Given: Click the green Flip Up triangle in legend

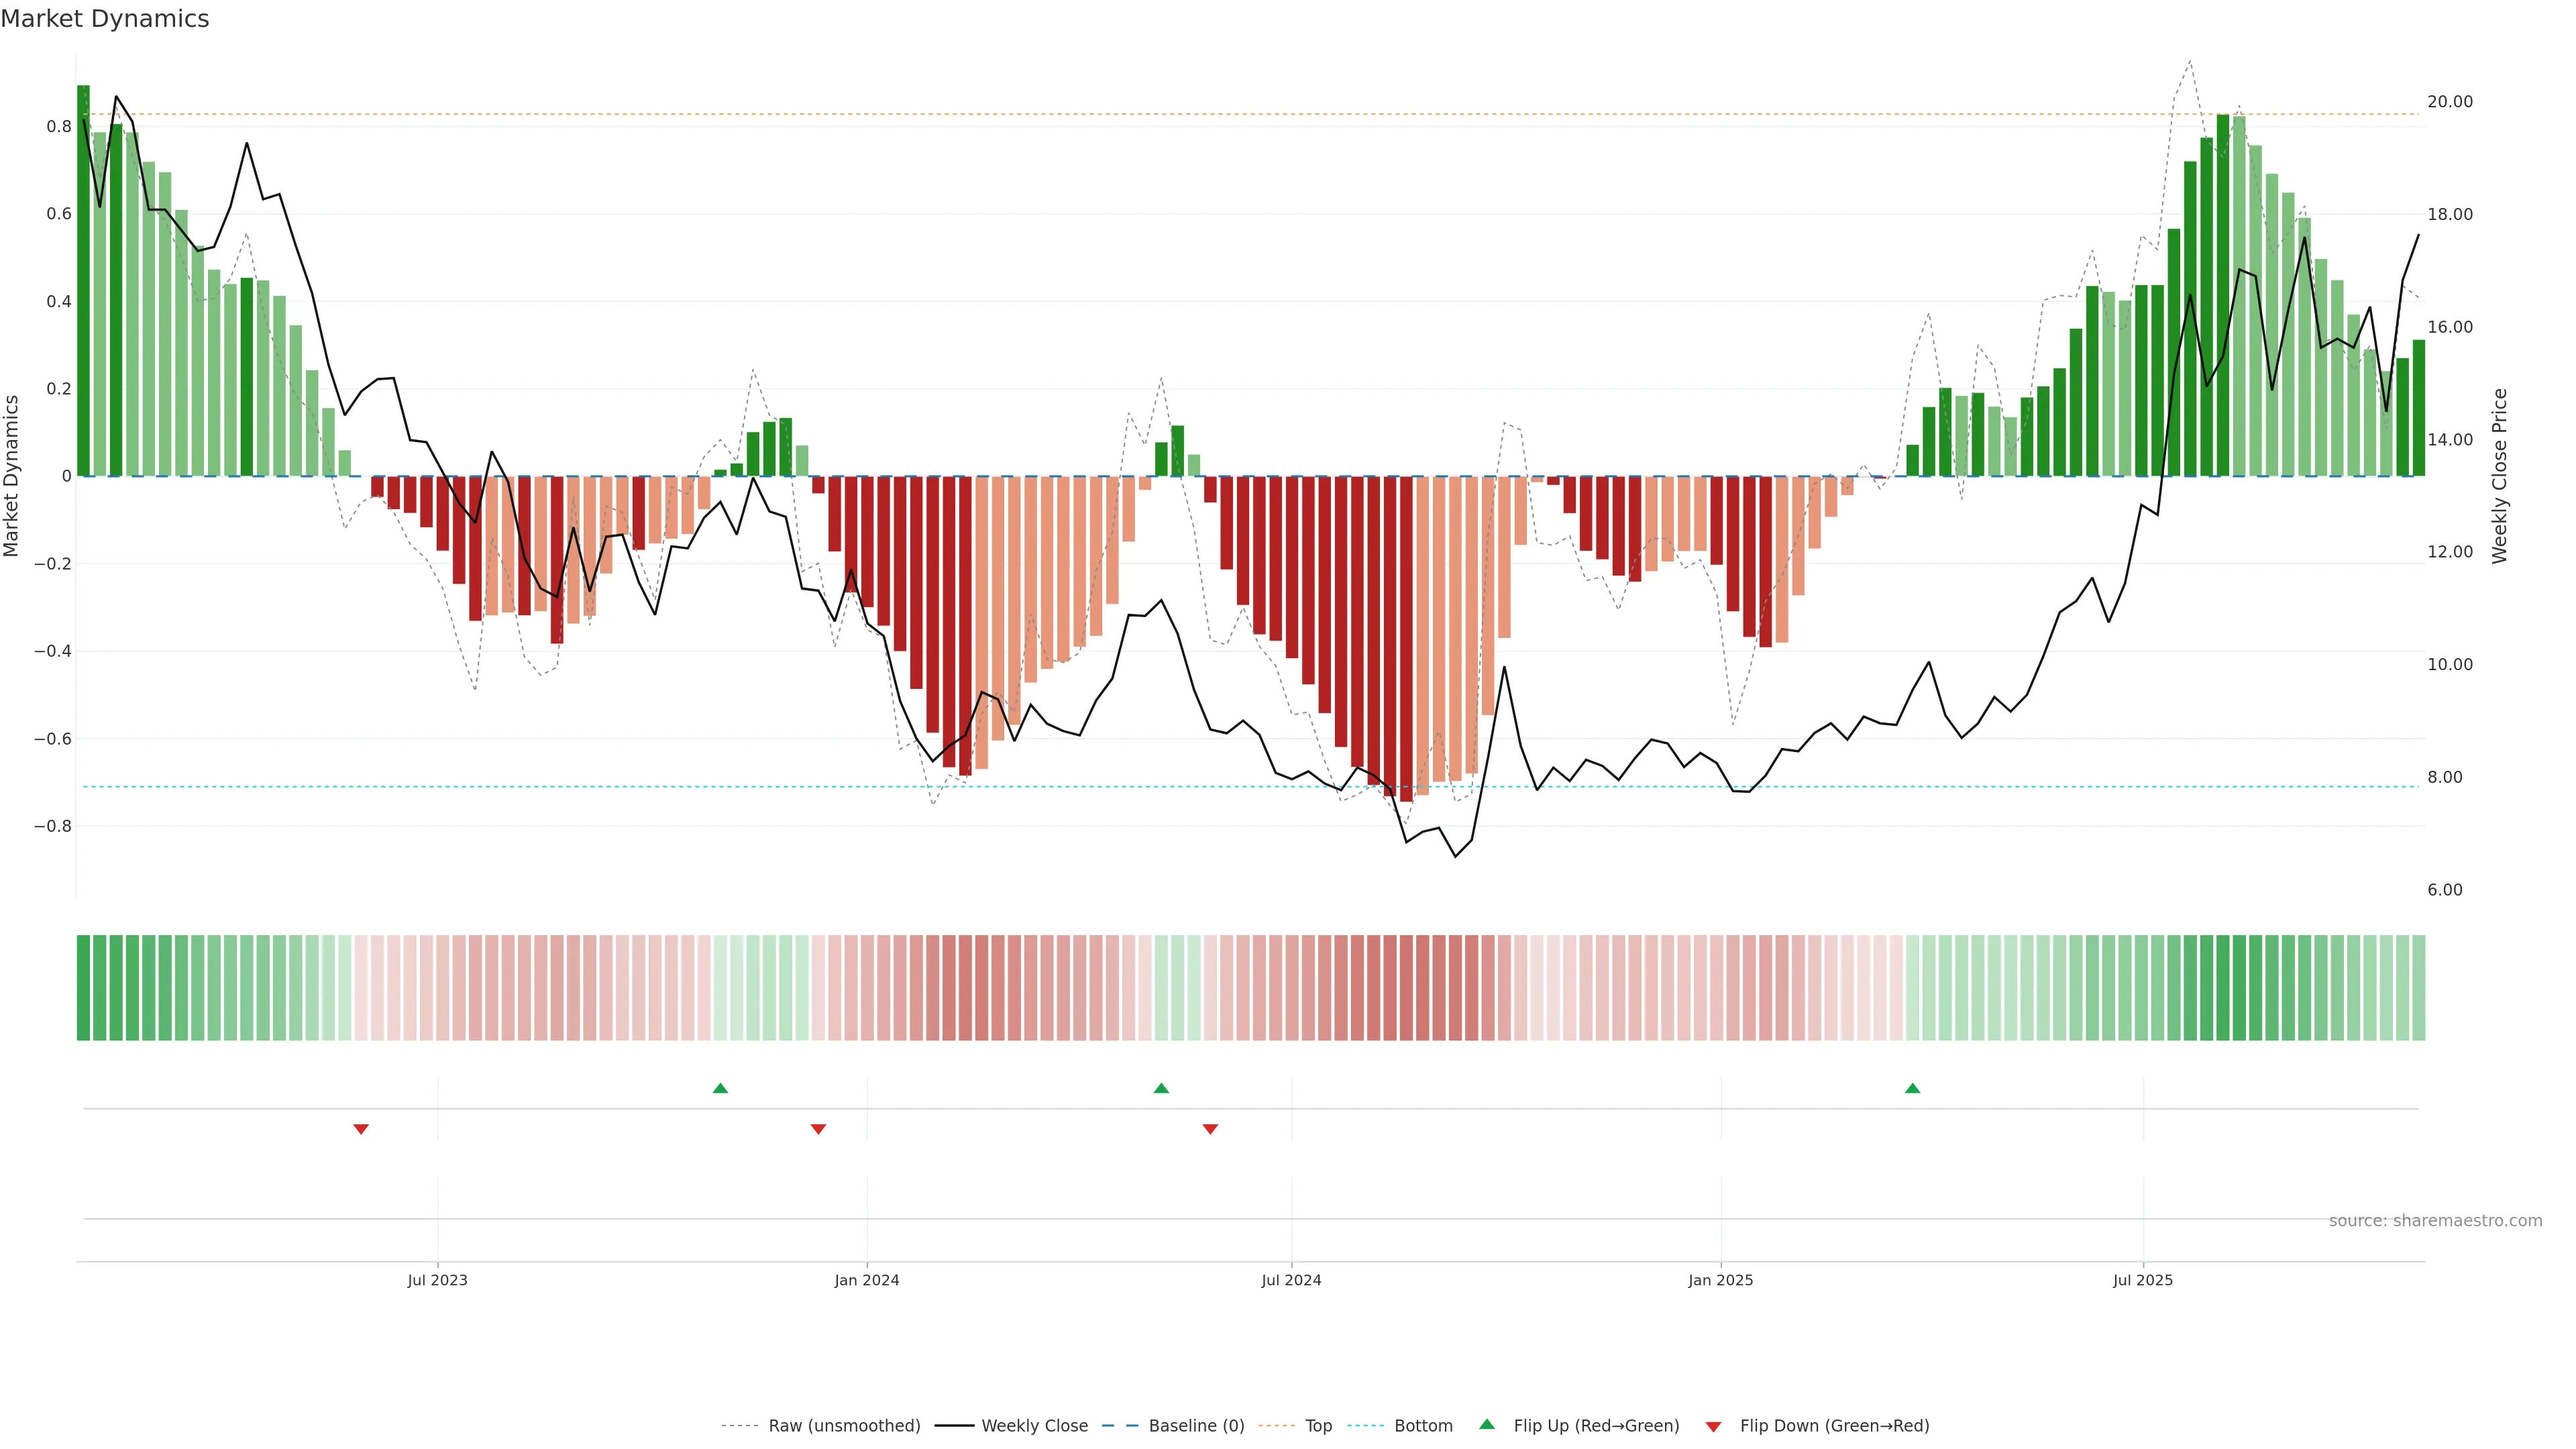Looking at the screenshot, I should [1487, 1424].
